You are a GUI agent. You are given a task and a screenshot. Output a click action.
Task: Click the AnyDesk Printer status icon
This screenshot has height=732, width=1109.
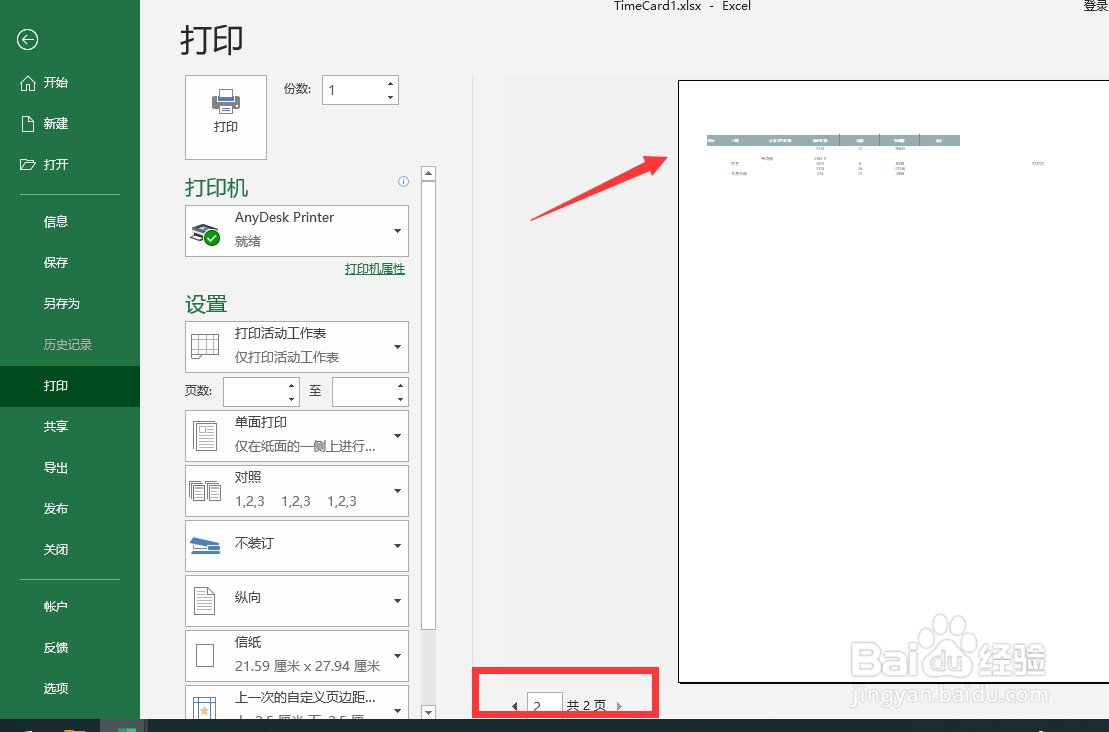[205, 233]
